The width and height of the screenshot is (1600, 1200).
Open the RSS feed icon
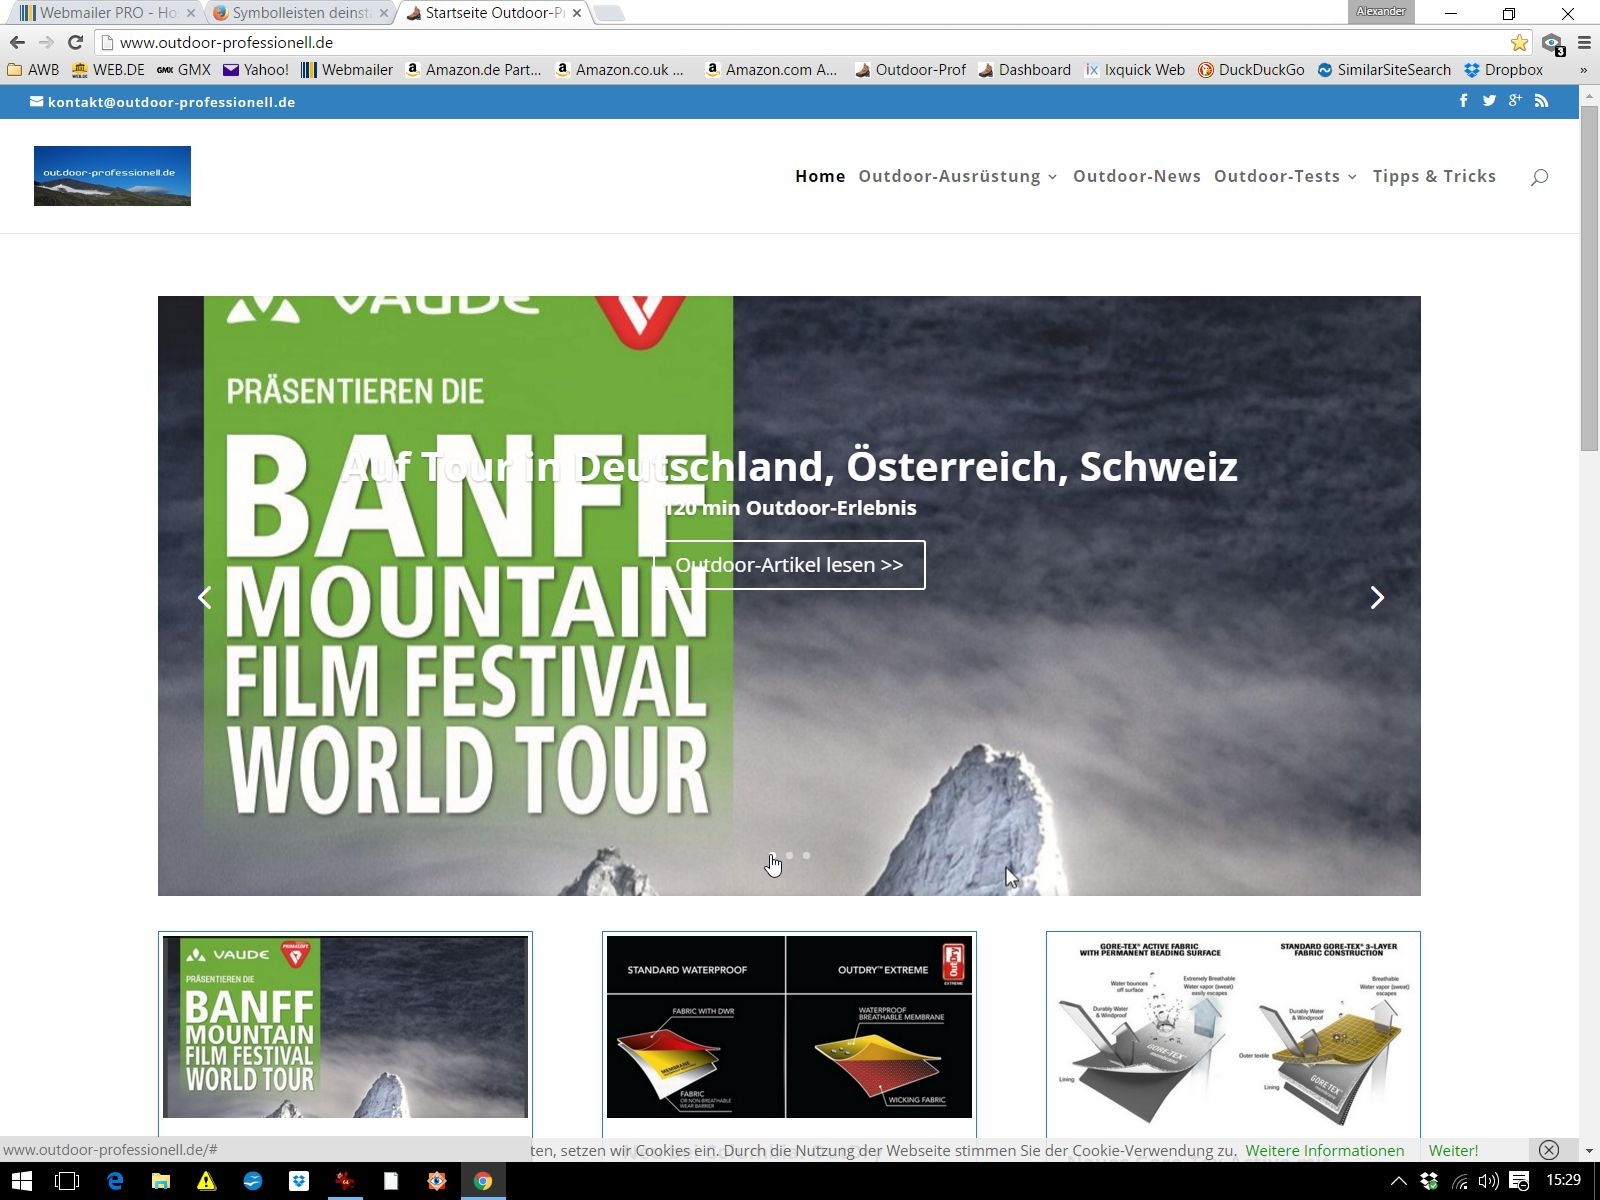[x=1541, y=101]
